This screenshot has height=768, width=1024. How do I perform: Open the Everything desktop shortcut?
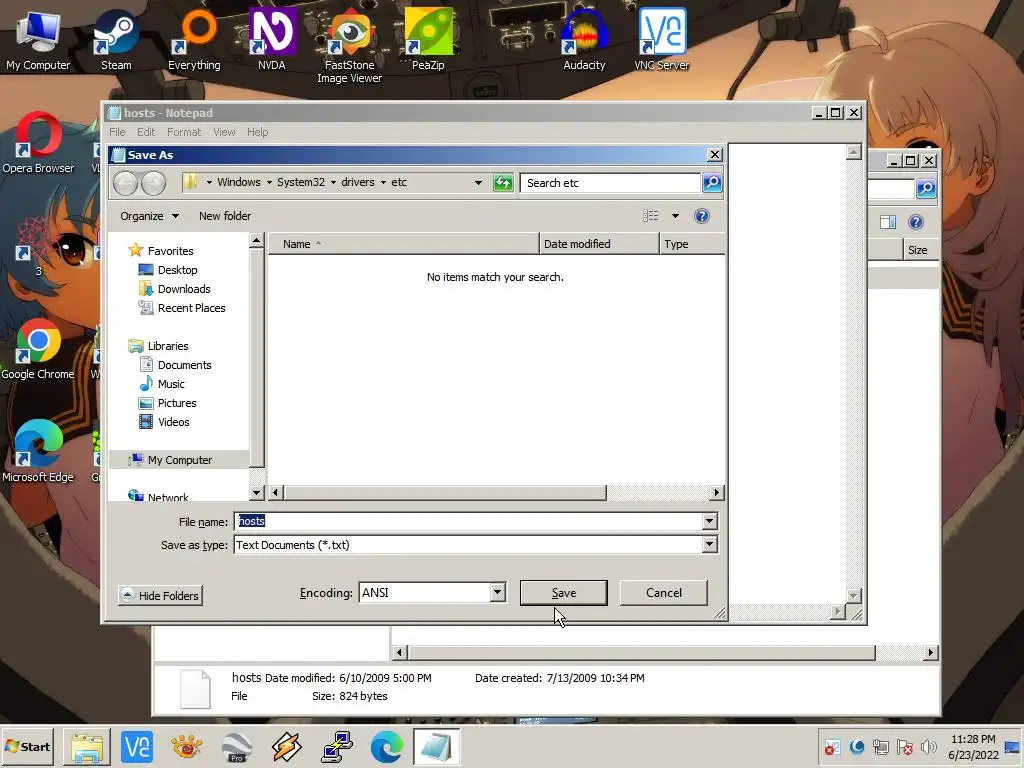(x=194, y=40)
